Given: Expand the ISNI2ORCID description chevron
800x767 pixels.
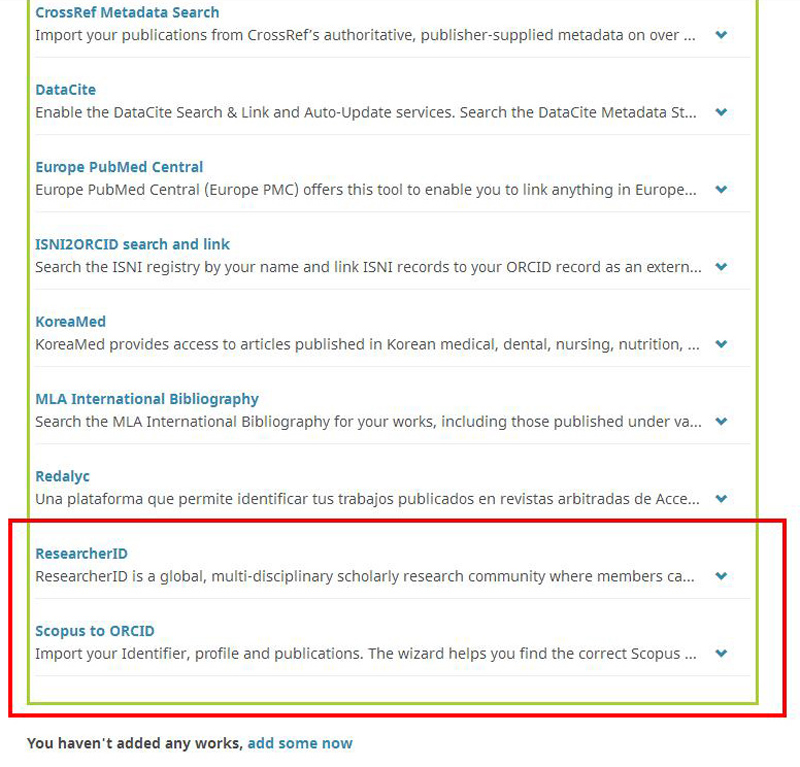Looking at the screenshot, I should pos(721,267).
